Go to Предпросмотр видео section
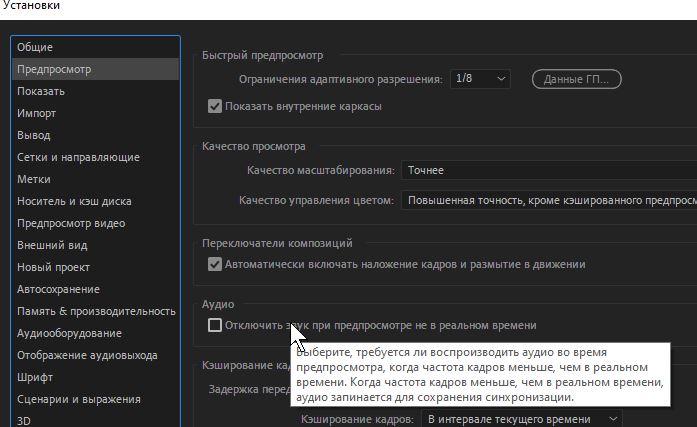Viewport: 697px width, 427px height. (96, 223)
